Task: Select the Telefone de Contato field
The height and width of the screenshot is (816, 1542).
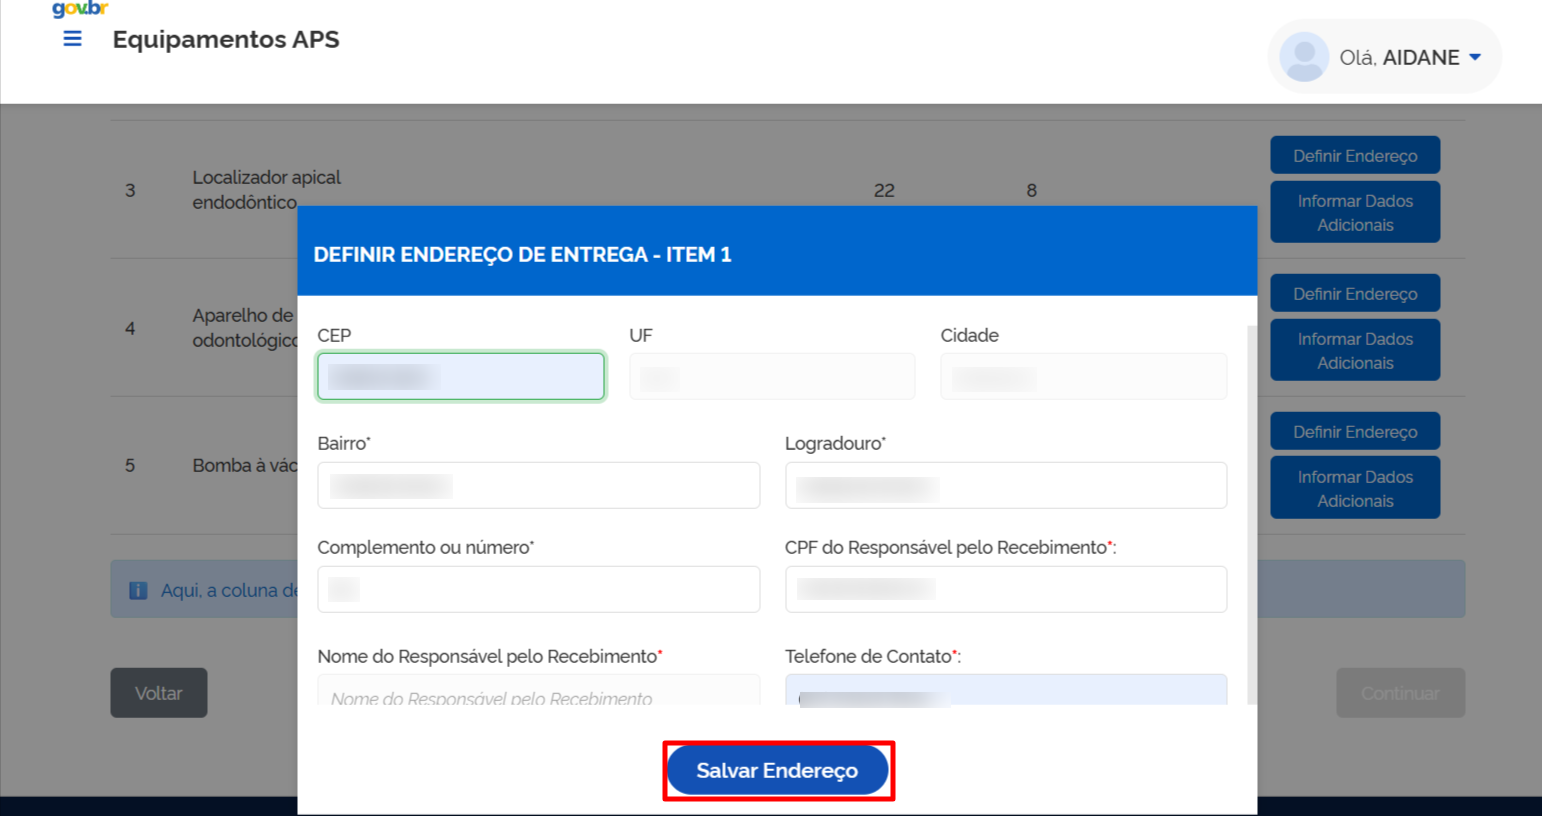Action: (1005, 691)
